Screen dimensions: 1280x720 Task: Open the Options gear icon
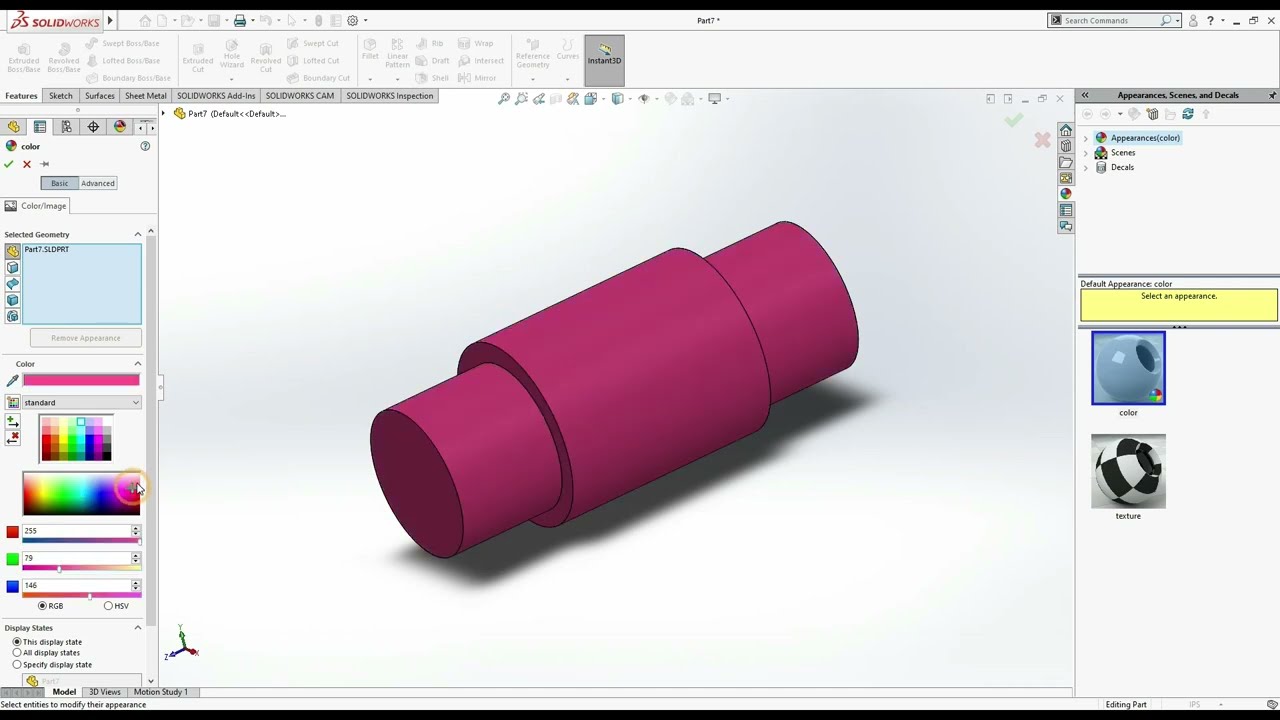click(x=352, y=20)
